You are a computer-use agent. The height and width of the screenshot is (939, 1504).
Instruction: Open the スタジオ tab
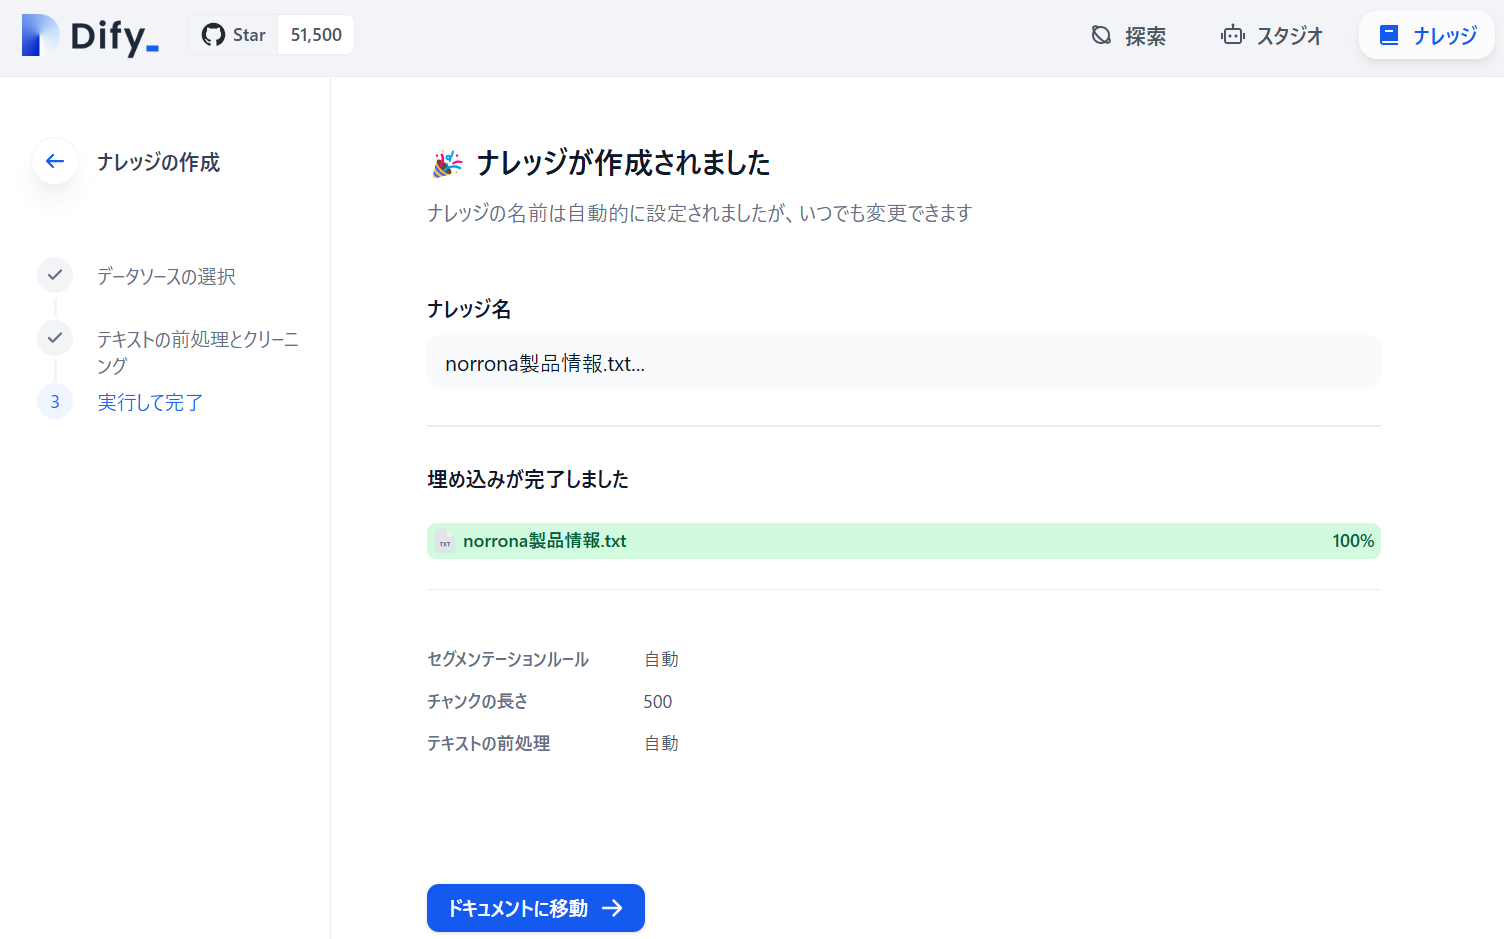coord(1271,36)
